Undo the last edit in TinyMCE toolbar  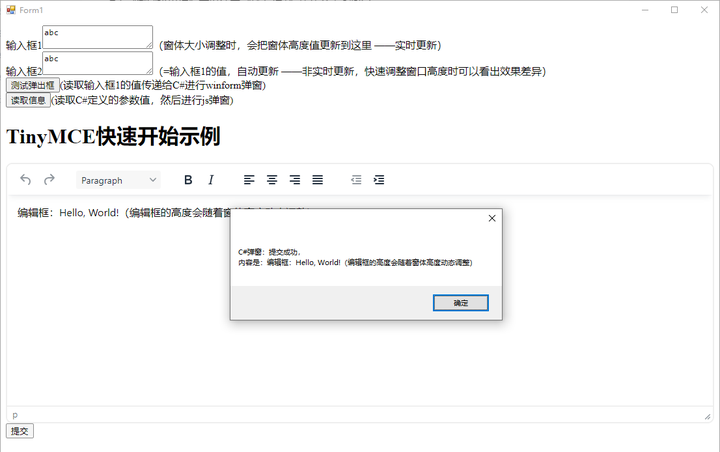click(x=26, y=180)
